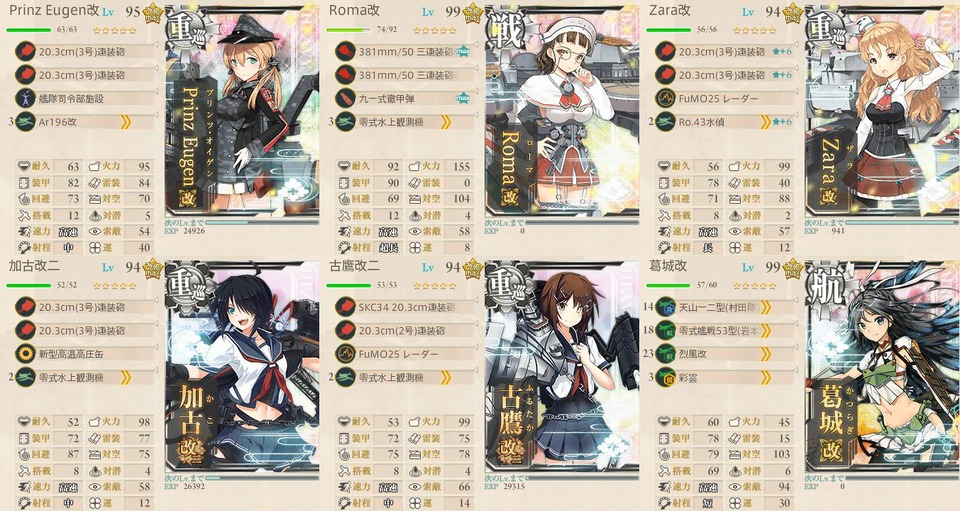Click the yellow chevron beside Zero Fighter Model 53
This screenshot has height=511, width=960.
(x=765, y=330)
